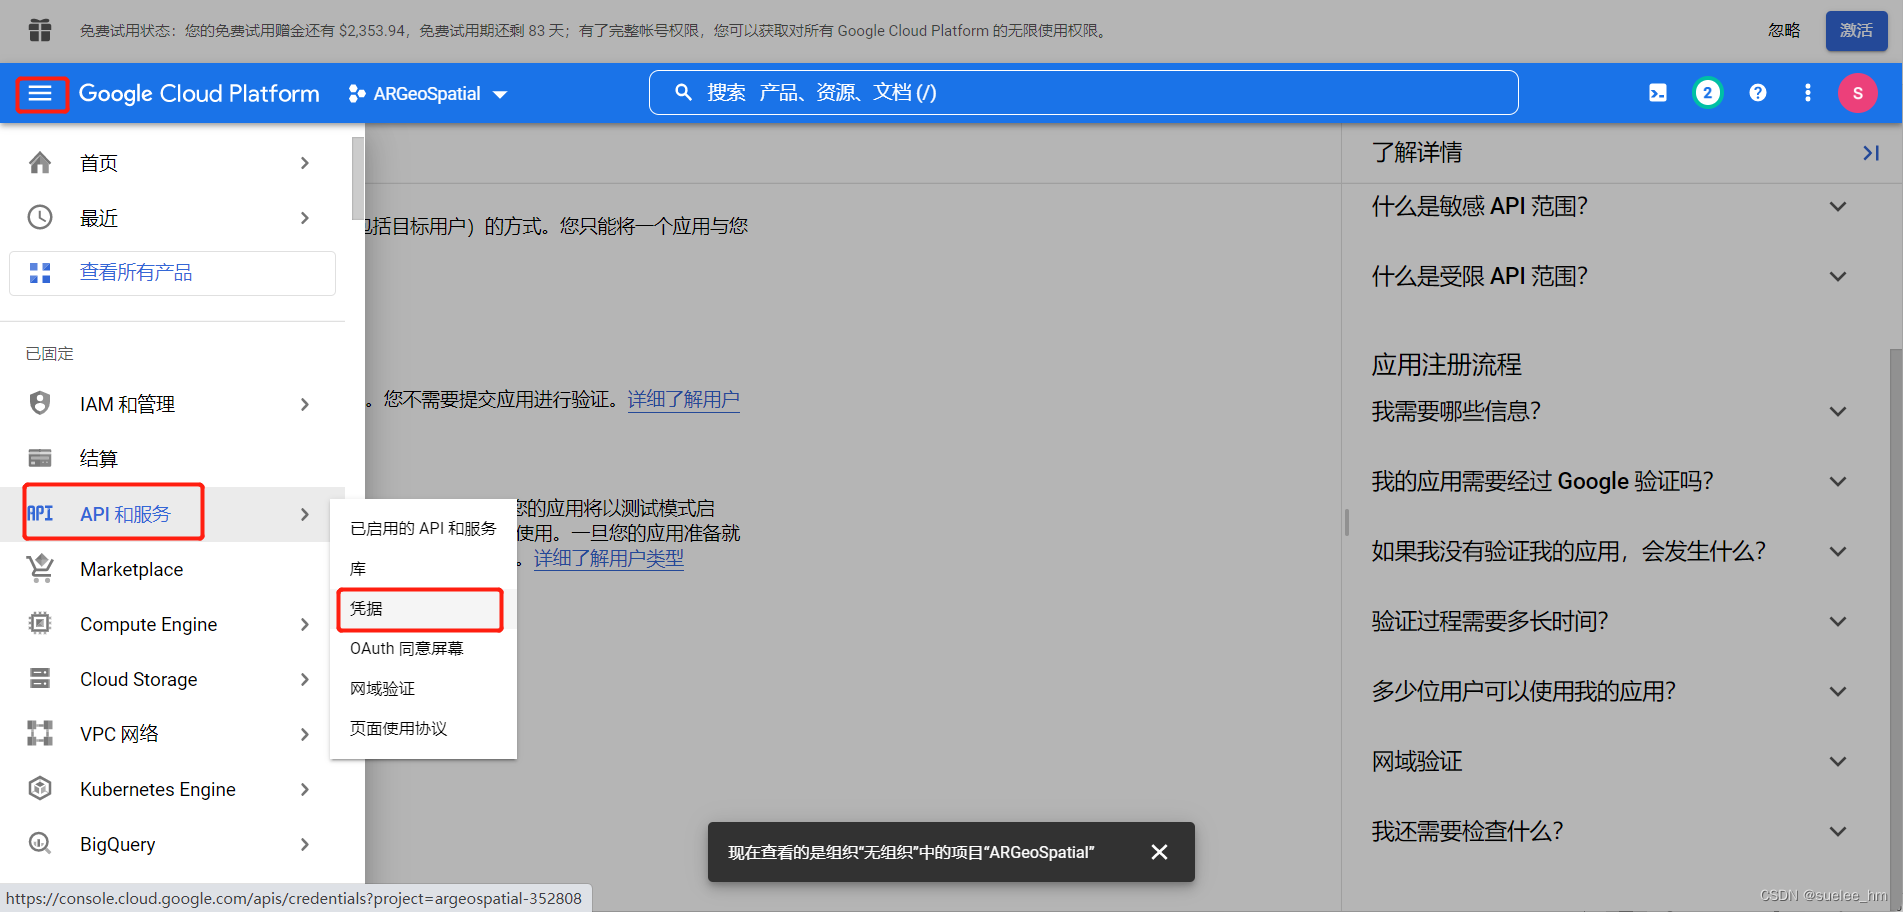Click the all products grid icon
Viewport: 1903px width, 912px height.
pos(40,273)
